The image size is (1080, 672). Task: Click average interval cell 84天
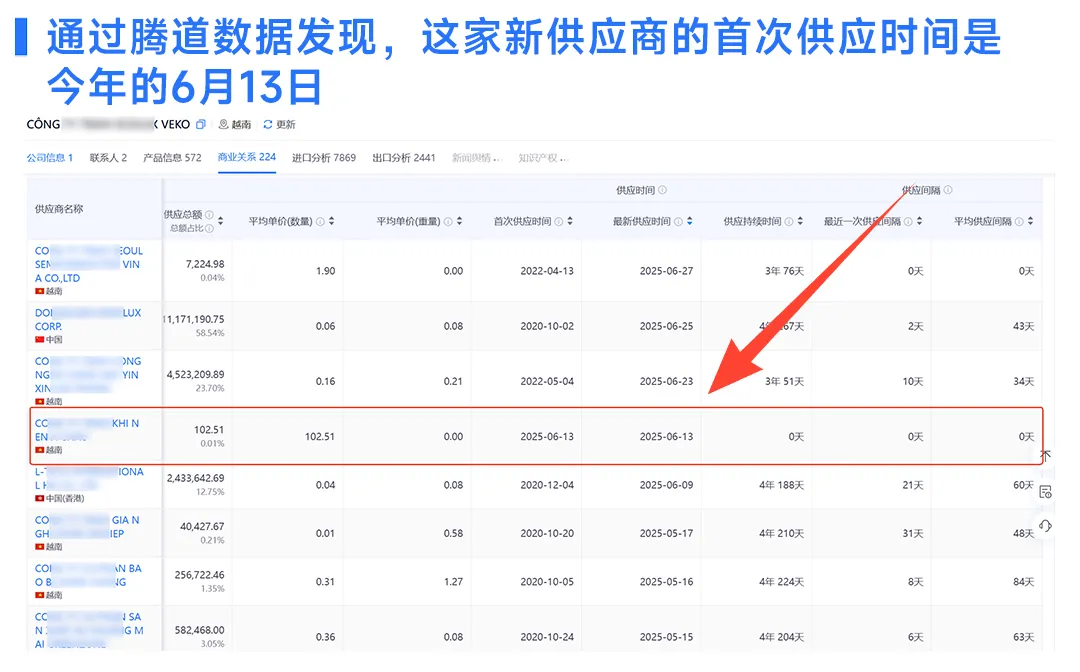(x=1024, y=582)
